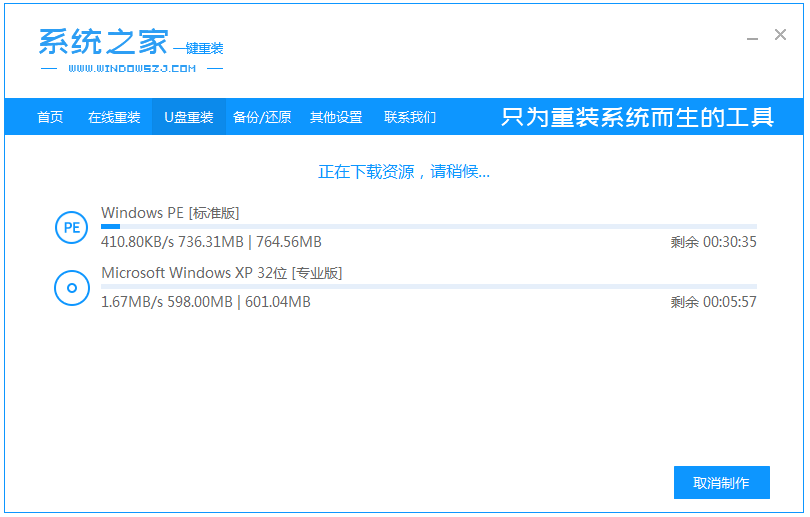This screenshot has height=517, width=810.
Task: Click the 剩余 00:05:57 remaining time
Action: pyautogui.click(x=713, y=302)
